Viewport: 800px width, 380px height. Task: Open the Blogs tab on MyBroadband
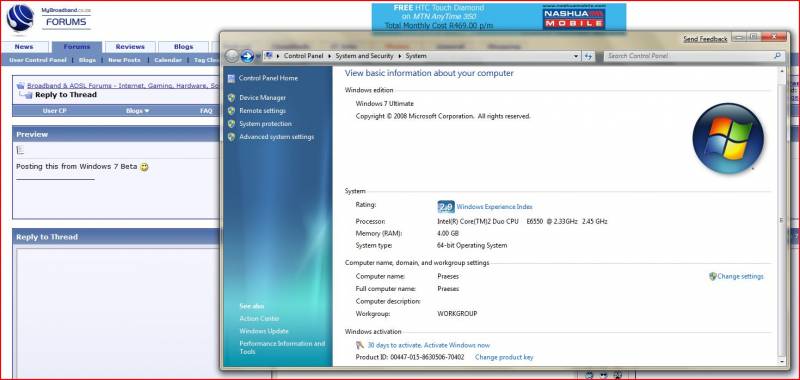pos(183,46)
